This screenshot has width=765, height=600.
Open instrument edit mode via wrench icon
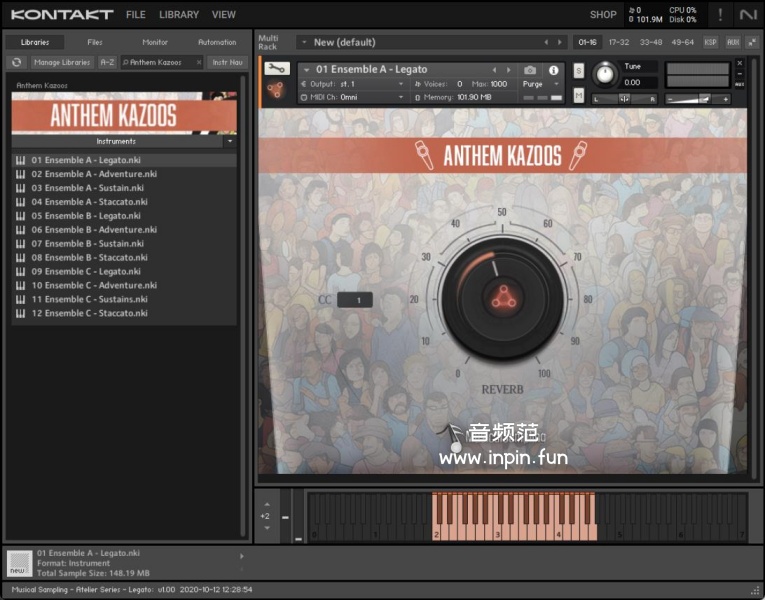[x=276, y=69]
